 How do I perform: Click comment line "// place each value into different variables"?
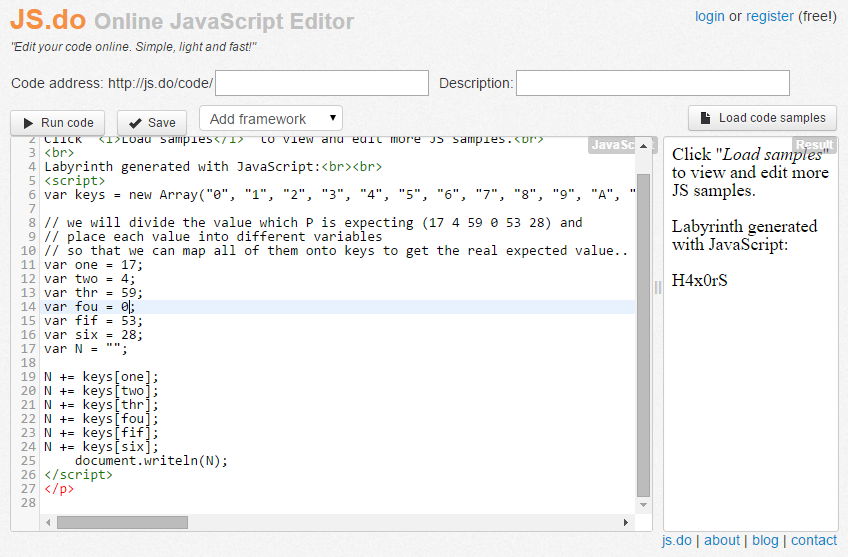213,237
